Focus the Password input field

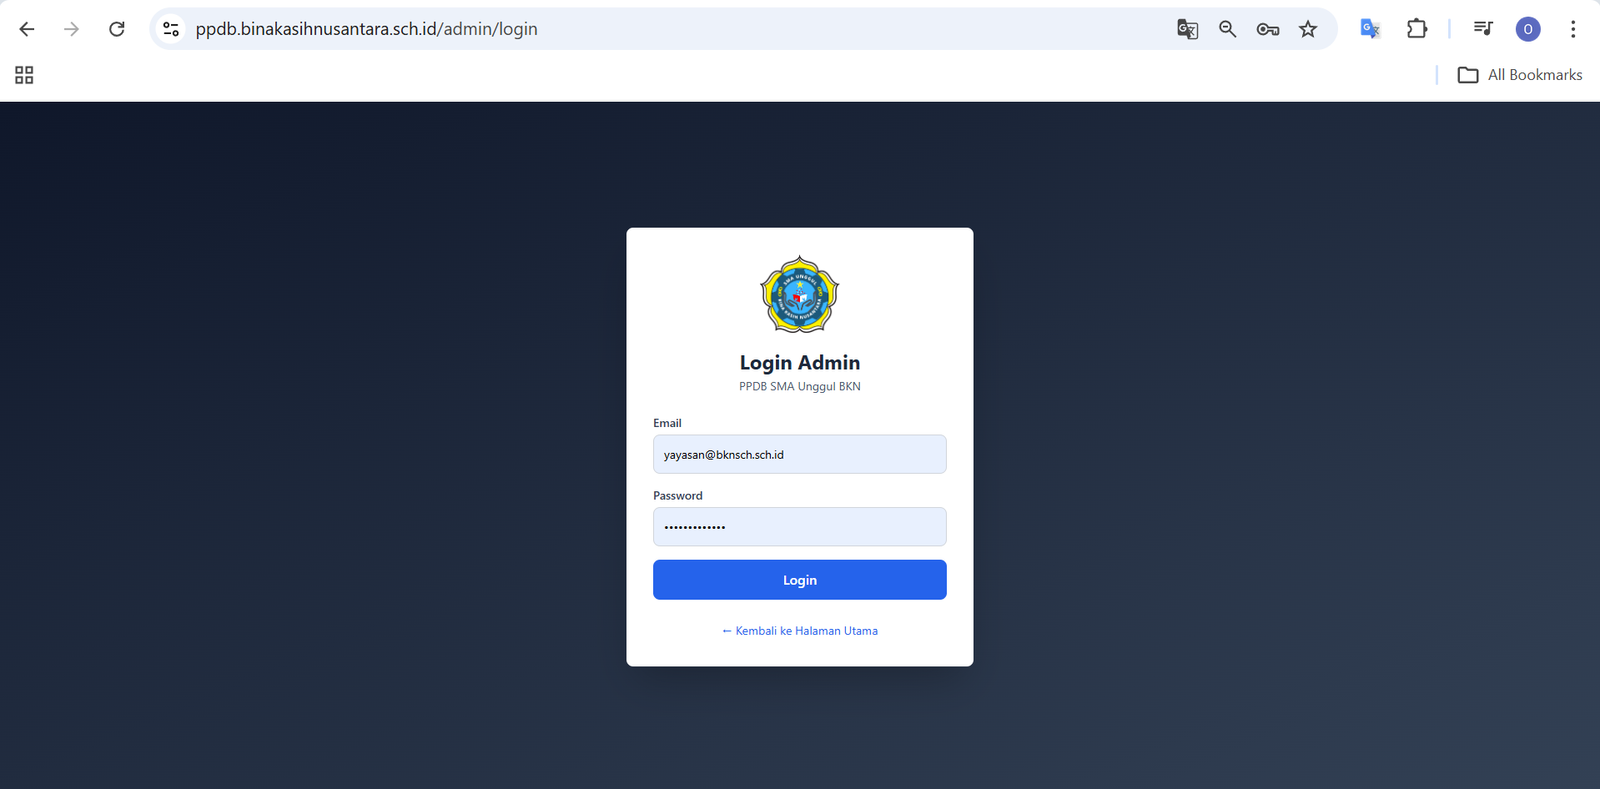pyautogui.click(x=800, y=527)
